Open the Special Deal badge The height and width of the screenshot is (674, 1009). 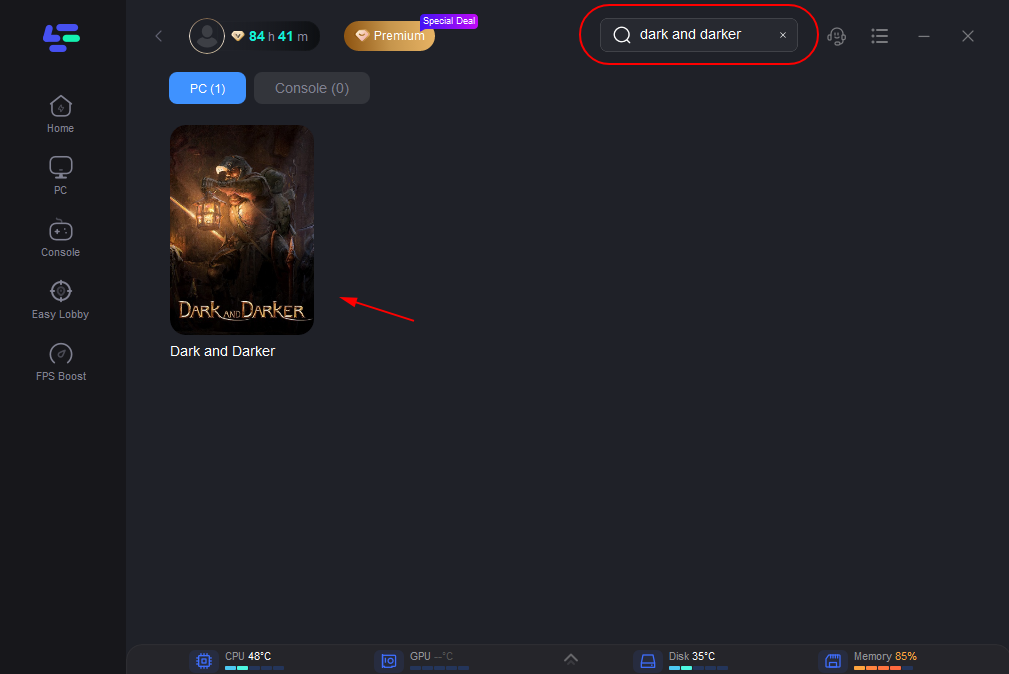pyautogui.click(x=449, y=21)
